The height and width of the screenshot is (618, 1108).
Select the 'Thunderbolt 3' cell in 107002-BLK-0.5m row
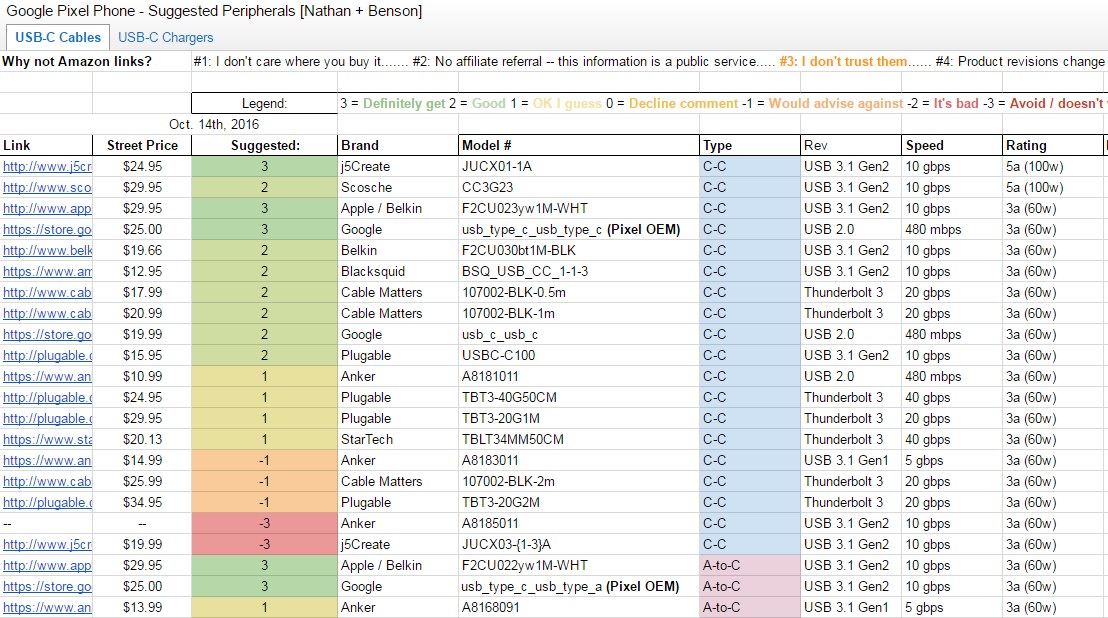click(x=851, y=292)
